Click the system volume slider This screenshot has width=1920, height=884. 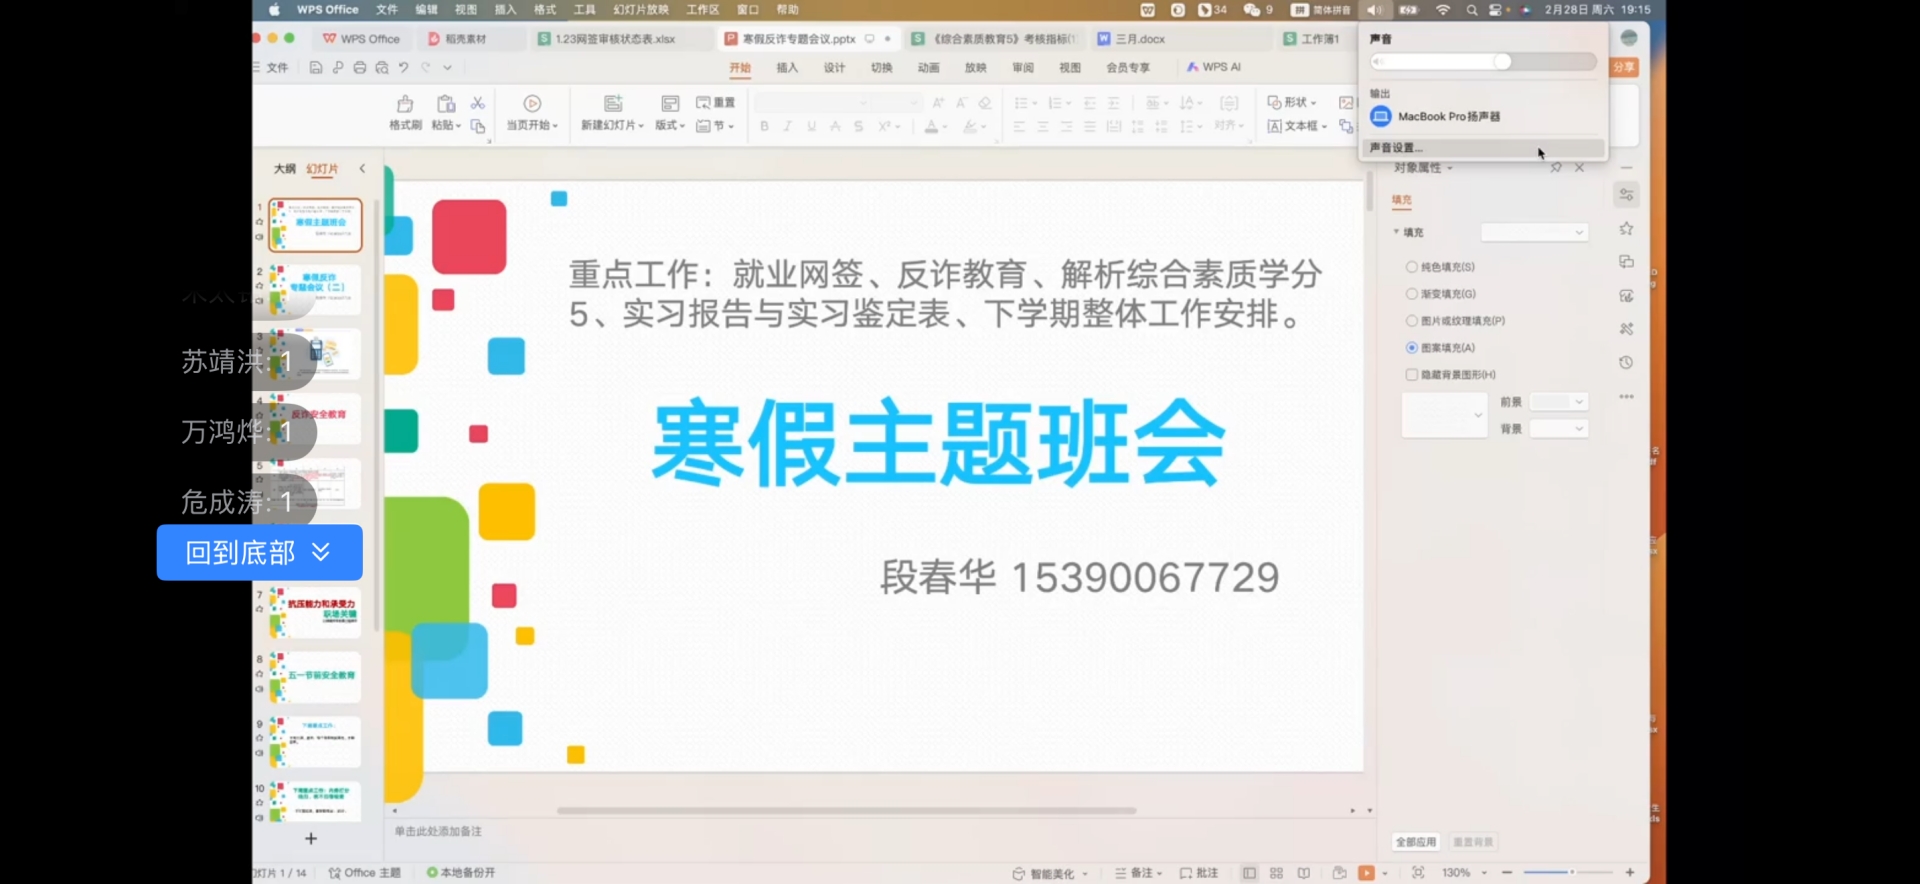[x=1485, y=62]
